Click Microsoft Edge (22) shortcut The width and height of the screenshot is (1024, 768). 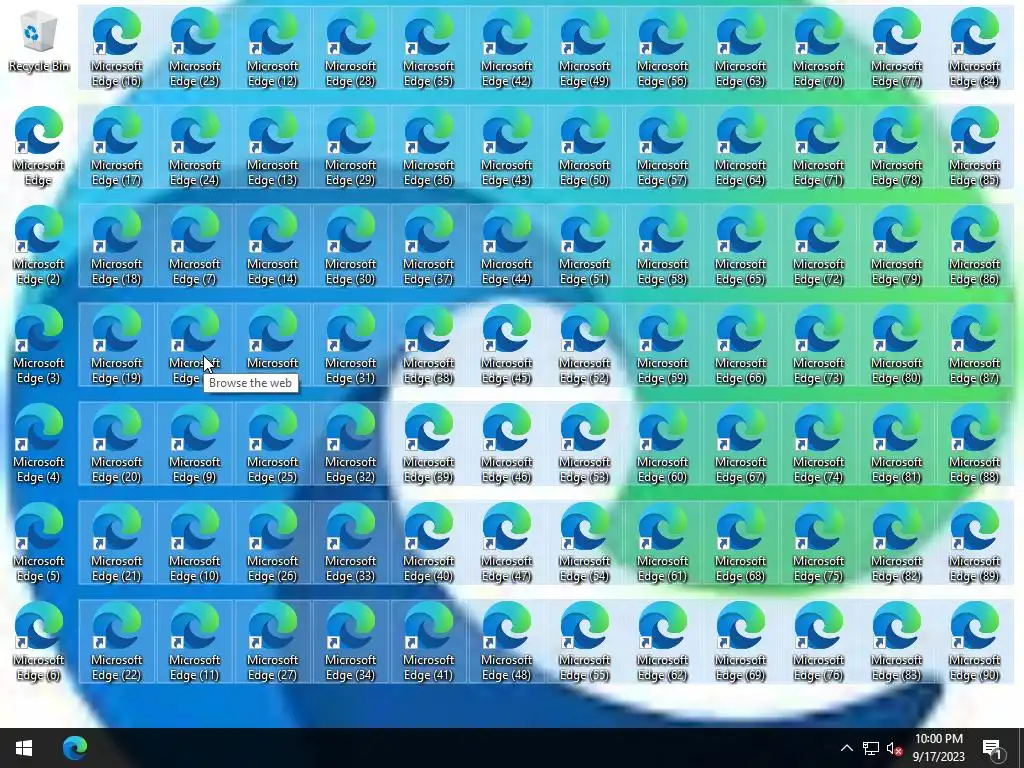(116, 642)
